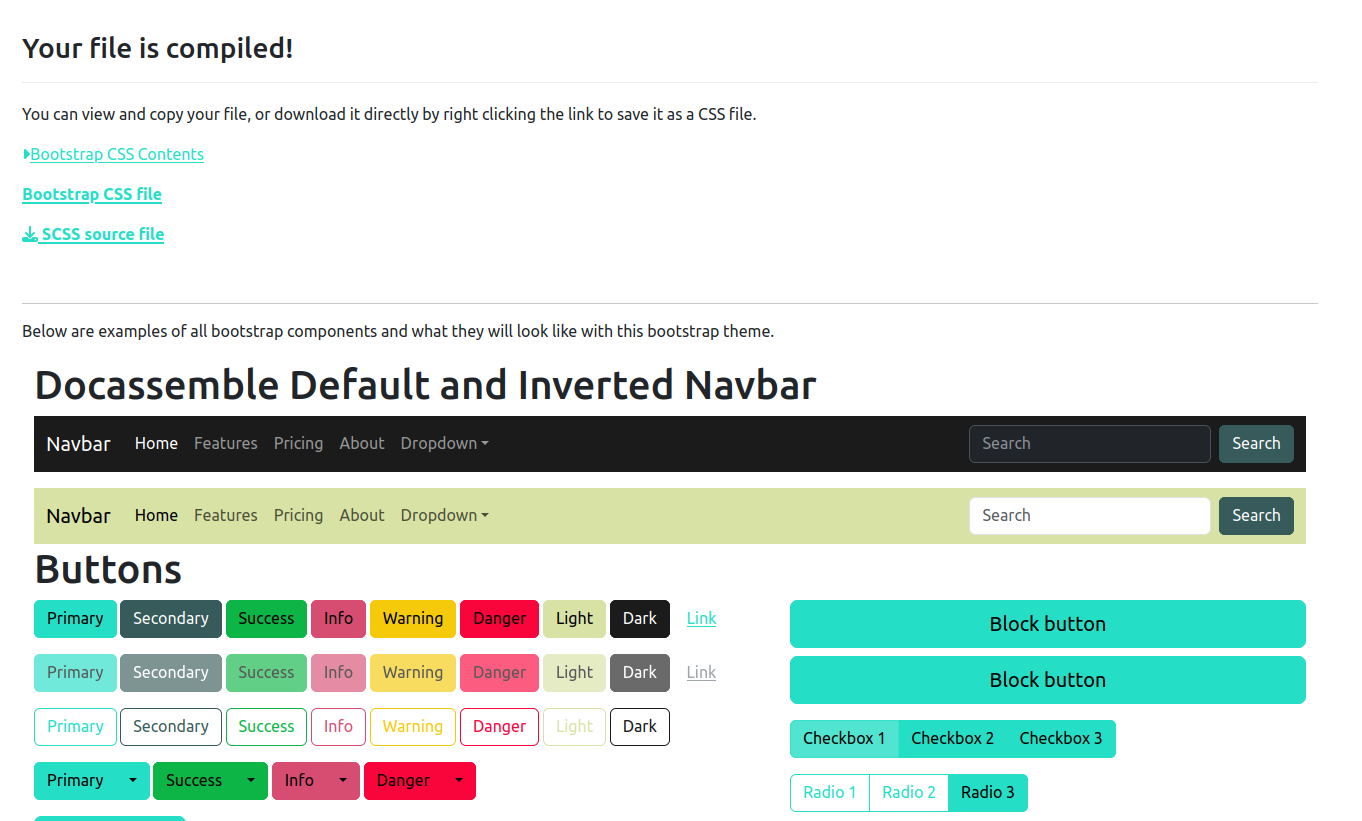Click the lower Block button

(x=1048, y=680)
